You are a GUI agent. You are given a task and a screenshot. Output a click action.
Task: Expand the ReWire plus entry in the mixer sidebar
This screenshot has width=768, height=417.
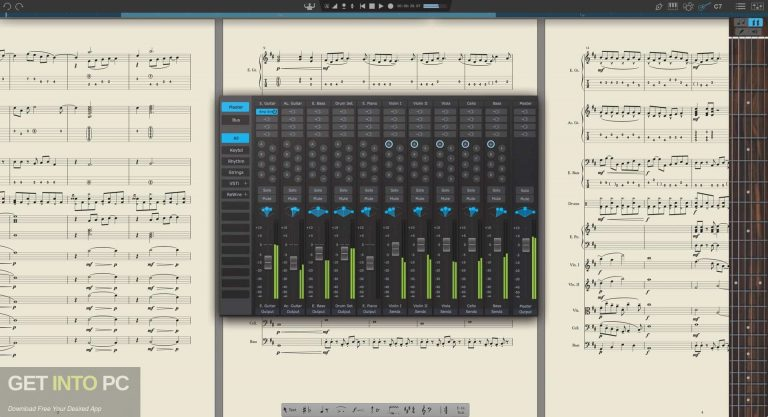tap(236, 195)
